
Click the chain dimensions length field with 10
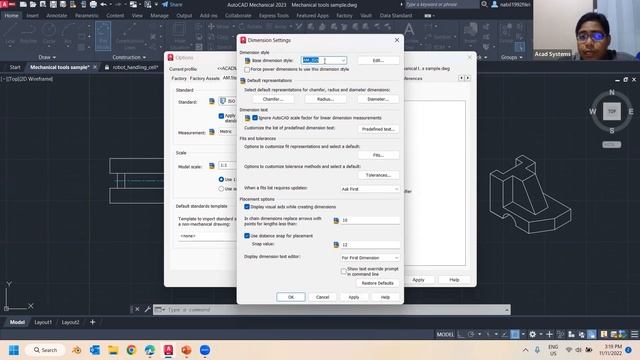(x=370, y=220)
